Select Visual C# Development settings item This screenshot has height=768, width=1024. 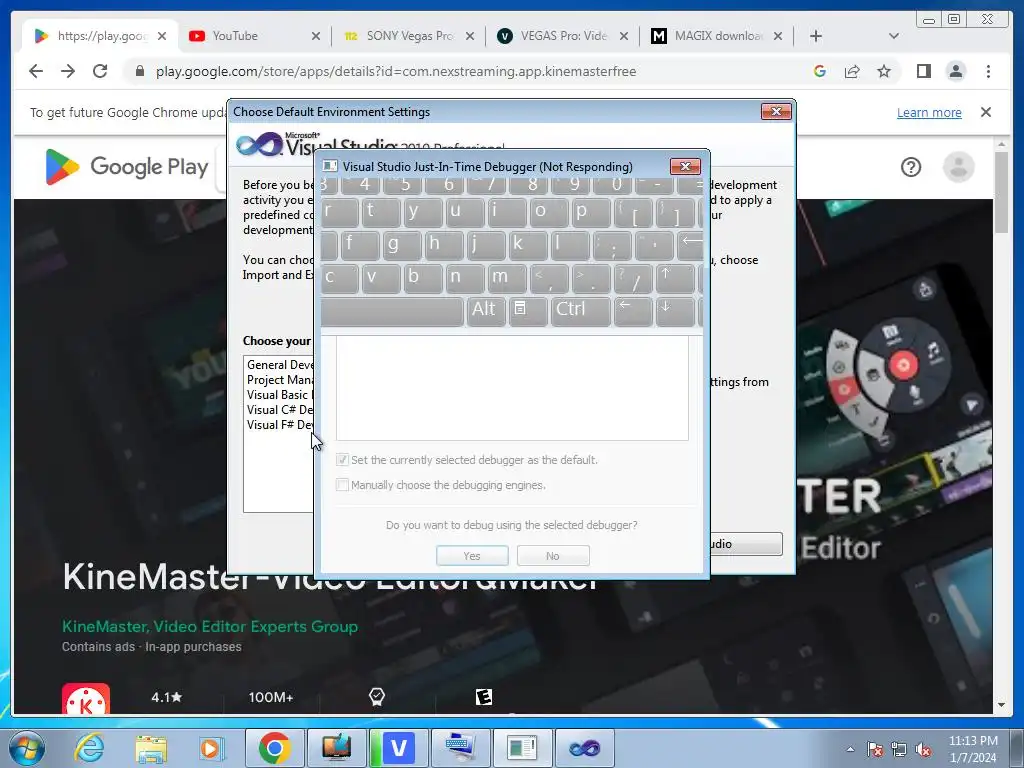(x=280, y=410)
